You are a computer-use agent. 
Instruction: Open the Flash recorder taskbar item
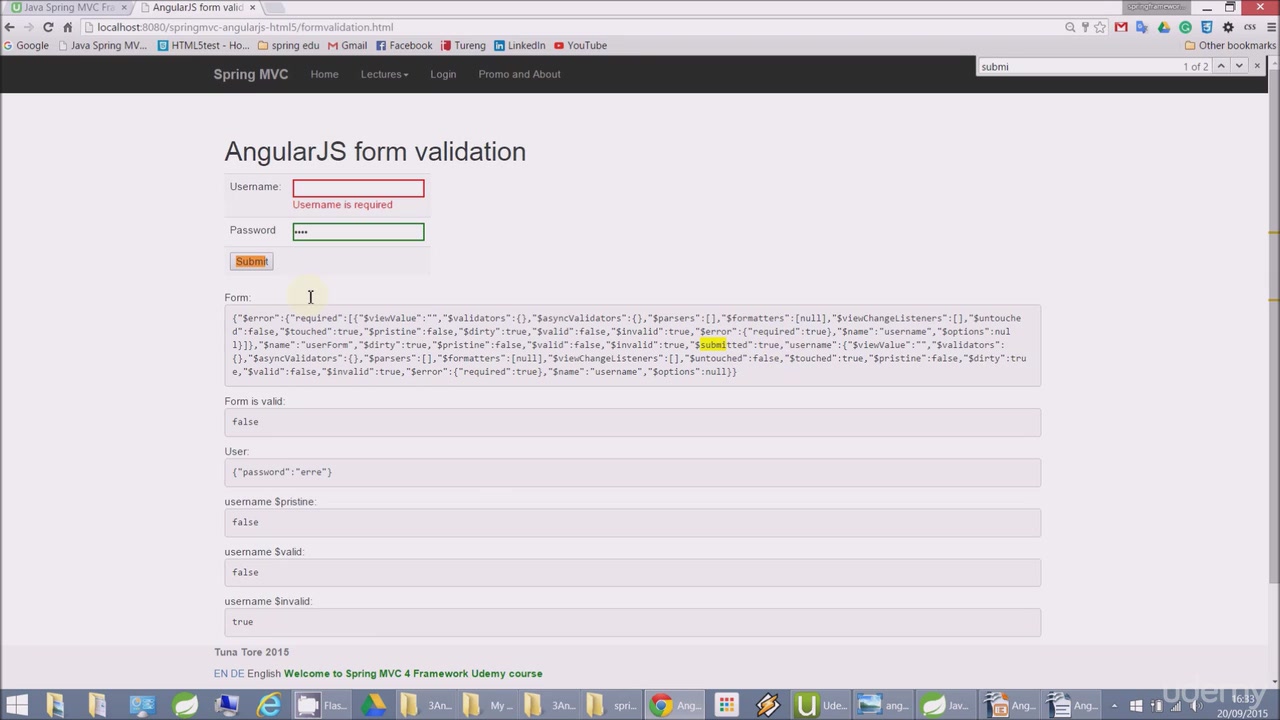pyautogui.click(x=321, y=705)
